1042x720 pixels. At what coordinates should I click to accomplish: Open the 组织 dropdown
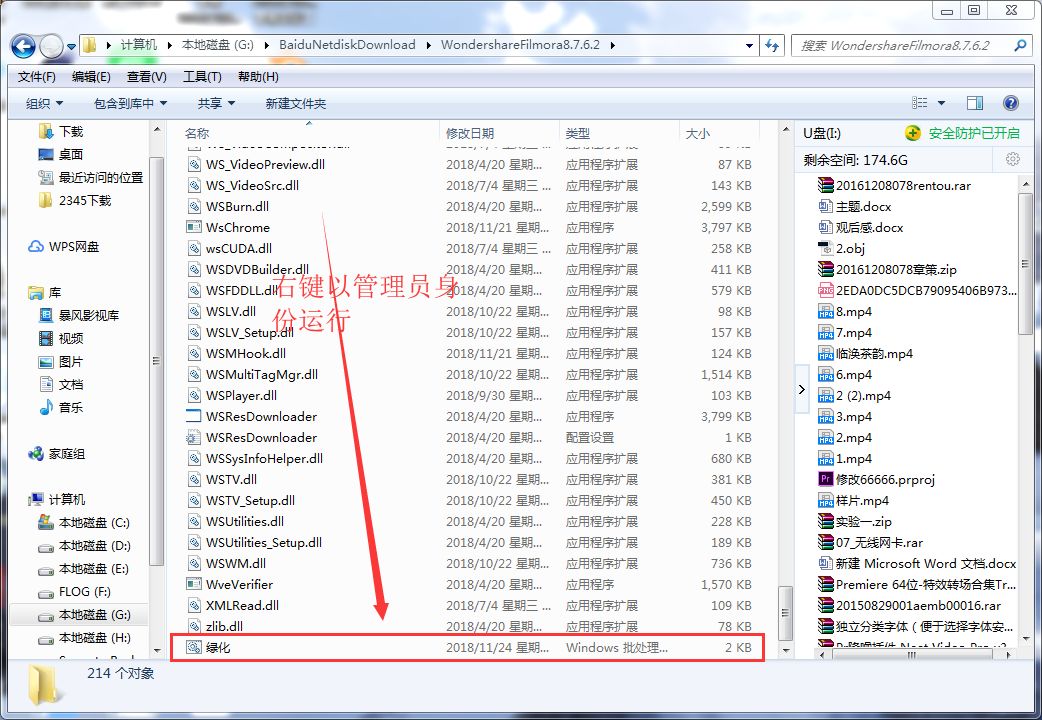tap(44, 104)
